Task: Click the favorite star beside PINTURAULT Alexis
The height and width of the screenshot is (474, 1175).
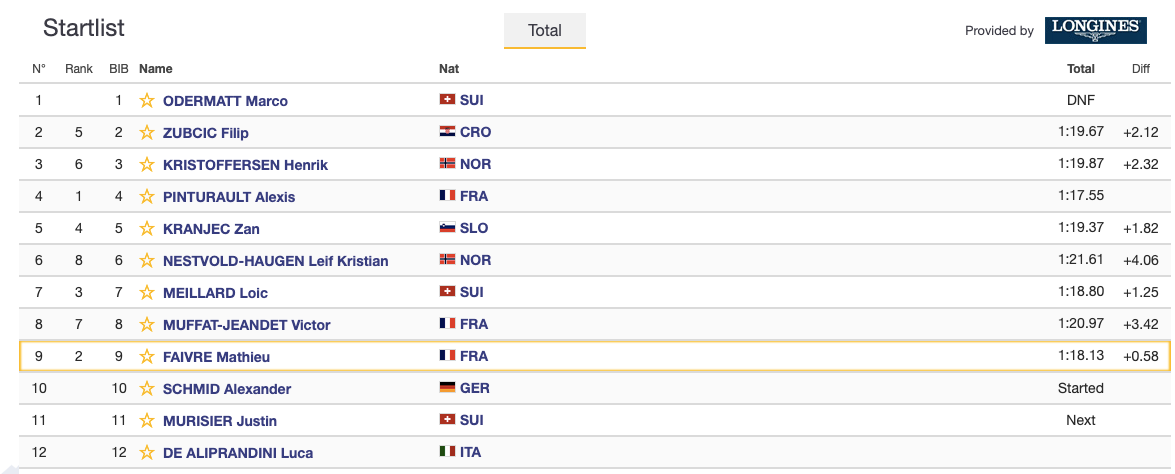Action: point(147,196)
